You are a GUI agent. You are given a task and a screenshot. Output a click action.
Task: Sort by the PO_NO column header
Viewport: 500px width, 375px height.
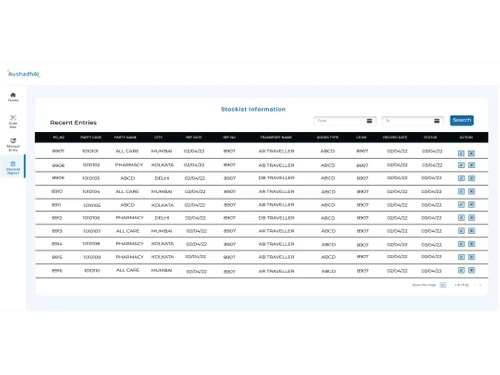pyautogui.click(x=59, y=137)
